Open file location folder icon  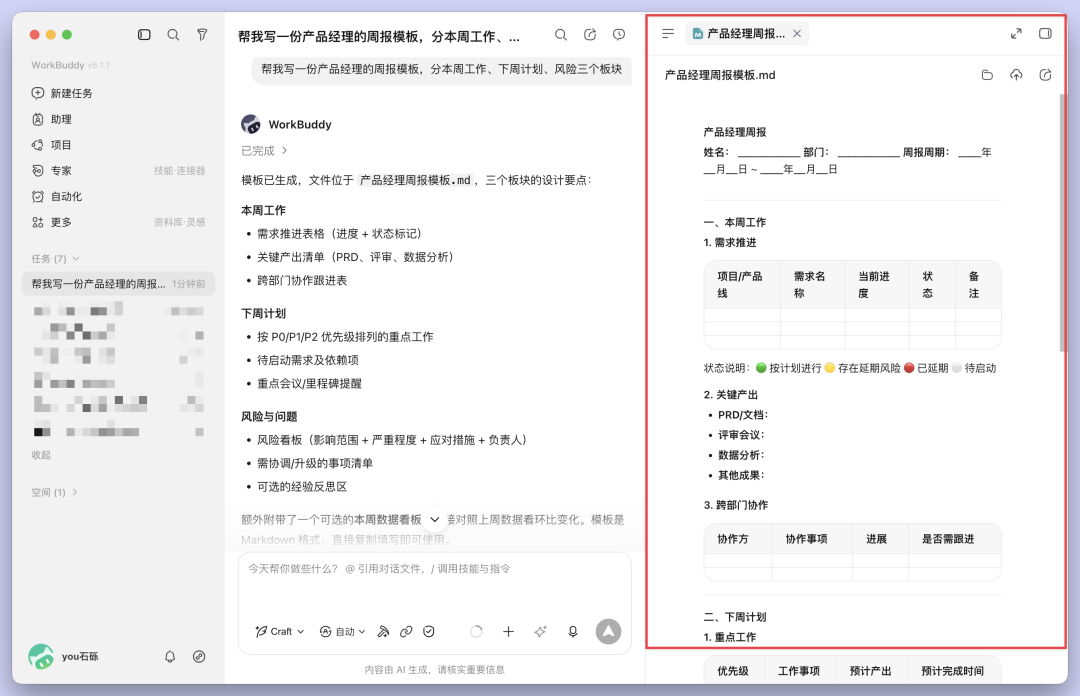click(x=987, y=75)
